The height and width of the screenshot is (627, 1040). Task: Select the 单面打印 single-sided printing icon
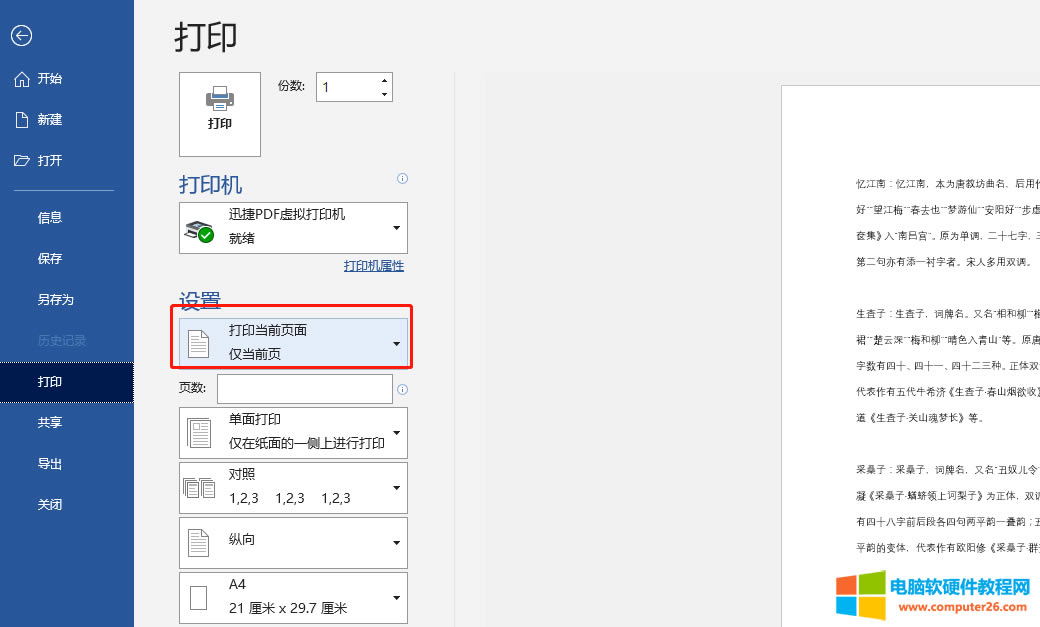pos(199,432)
